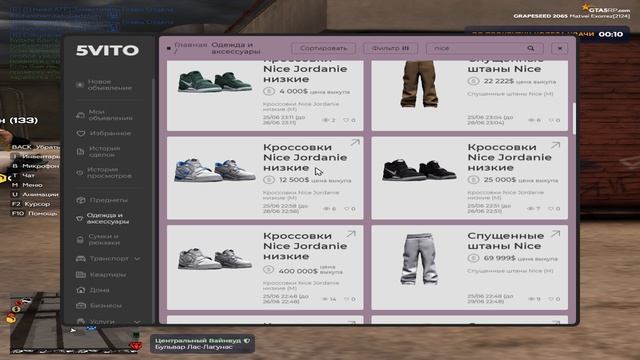The image size is (640, 360).
Task: Close the 5VITO marketplace window
Action: [x=560, y=48]
